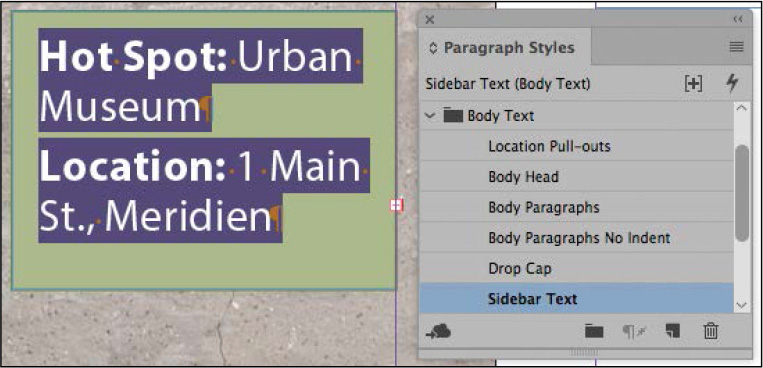Click the 'Location:' bold text
Viewport: 763px width, 368px height.
(x=133, y=166)
